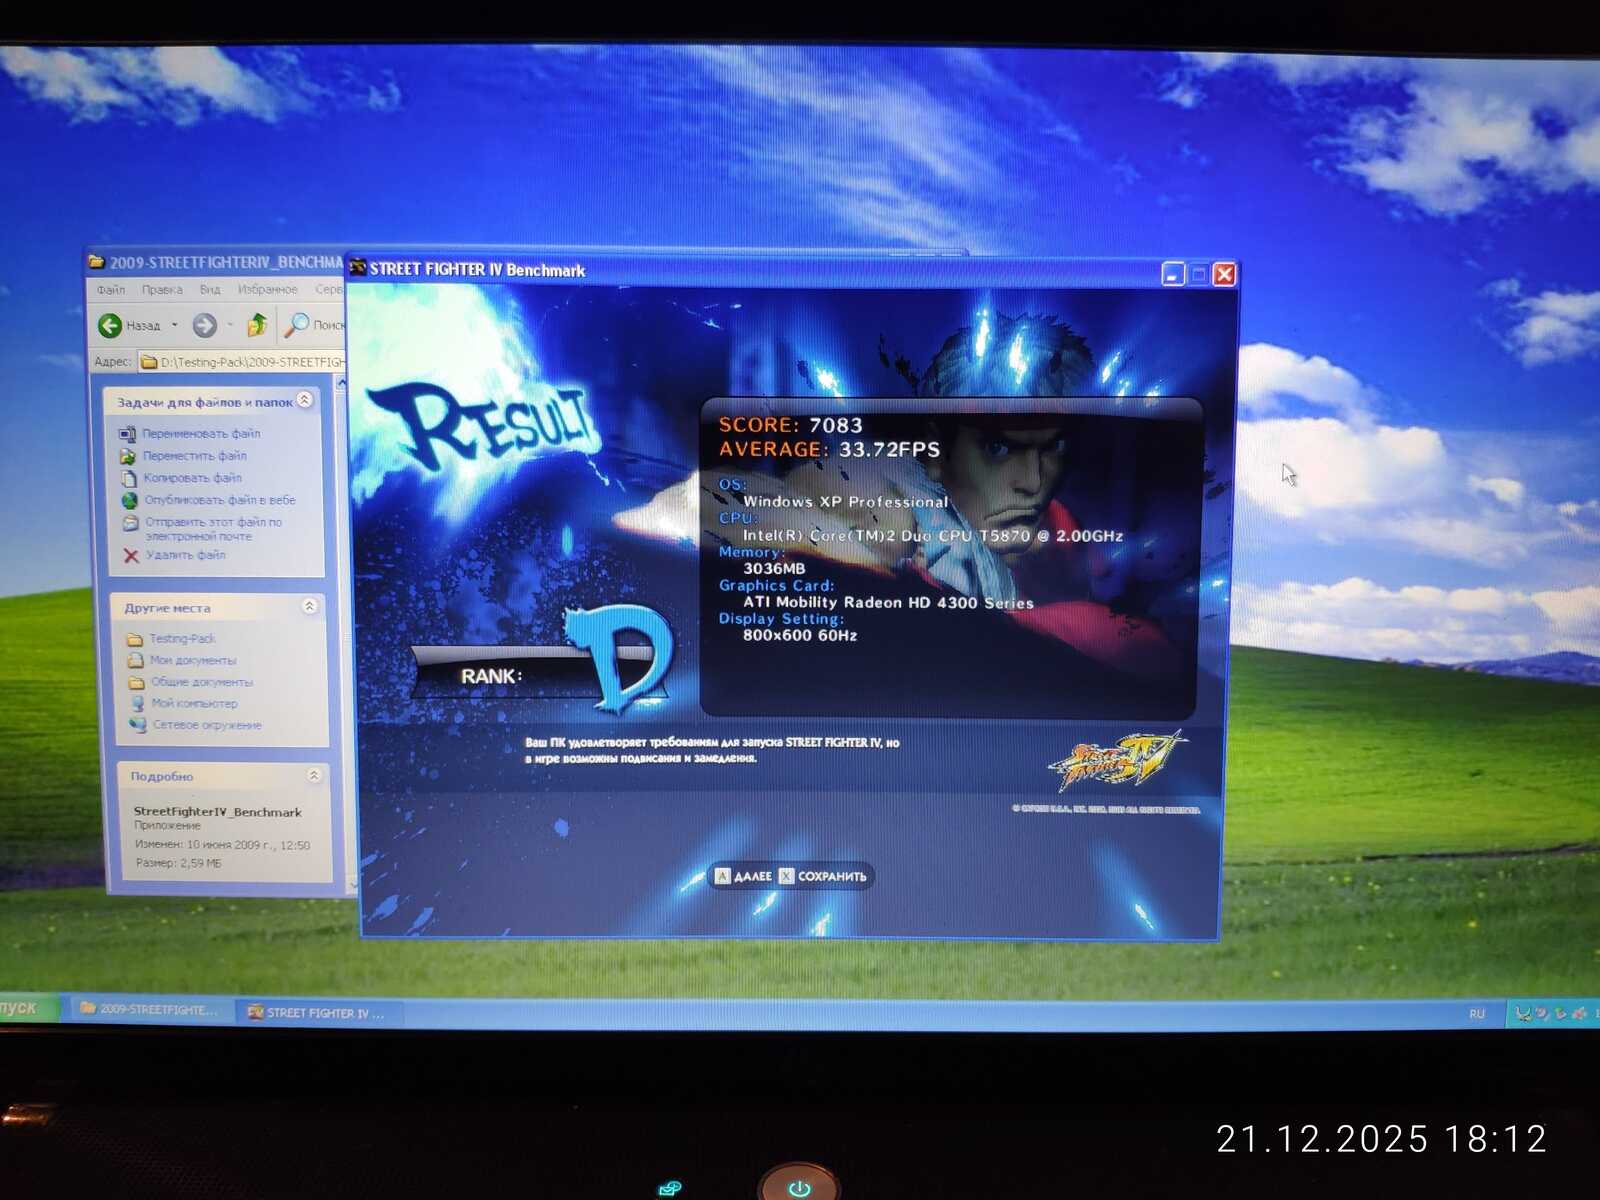Click the move icon beside Переместить файл
The image size is (1600, 1200).
pyautogui.click(x=127, y=456)
